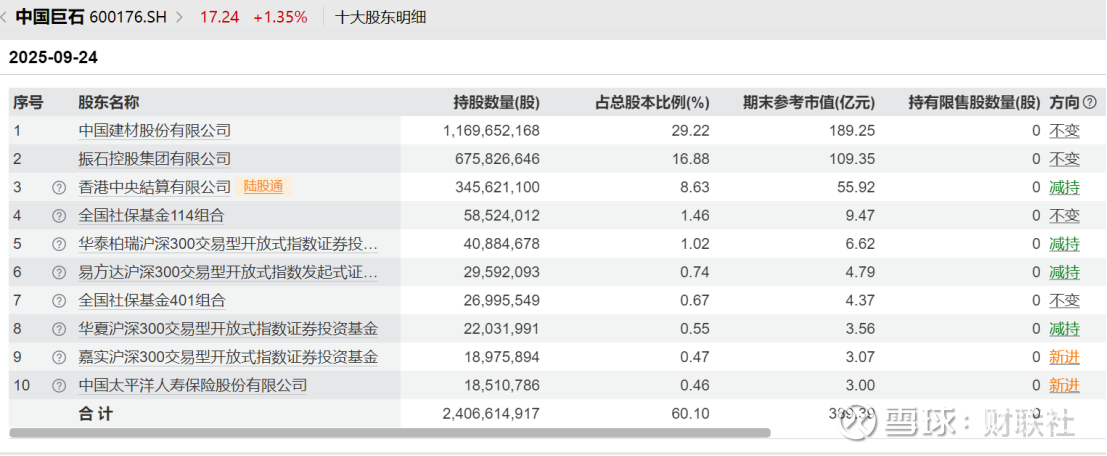
Task: Go back using the left chevron before 中国巨石
Action: pos(7,17)
